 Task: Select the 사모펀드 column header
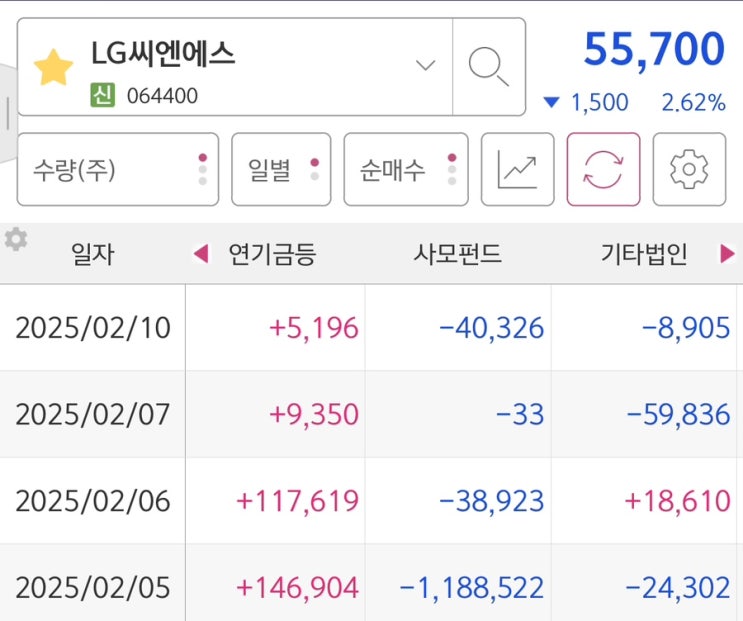click(x=457, y=255)
